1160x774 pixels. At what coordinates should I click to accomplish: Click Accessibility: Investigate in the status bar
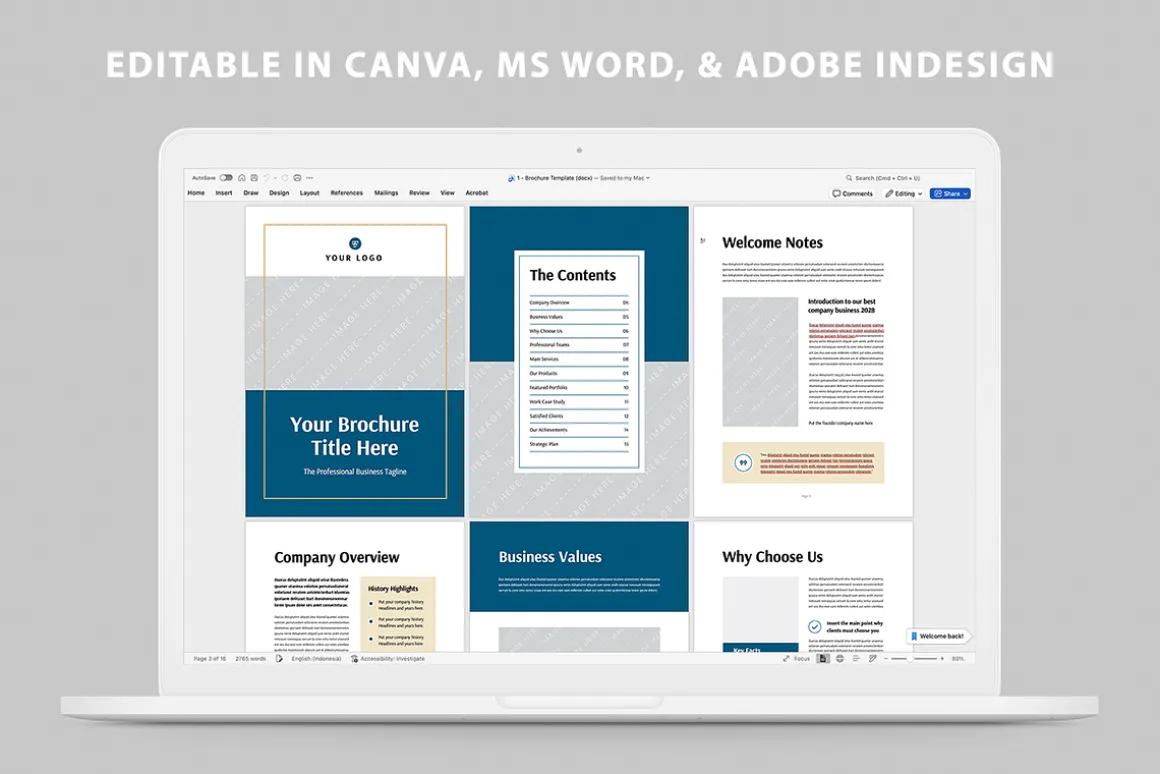tap(388, 659)
